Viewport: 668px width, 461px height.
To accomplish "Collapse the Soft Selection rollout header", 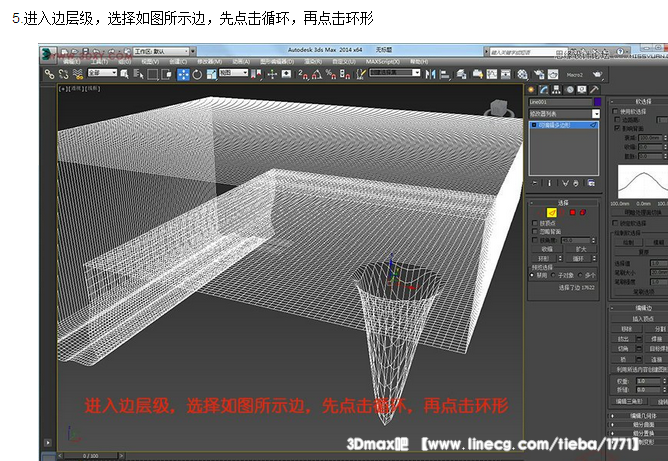I will (x=638, y=101).
